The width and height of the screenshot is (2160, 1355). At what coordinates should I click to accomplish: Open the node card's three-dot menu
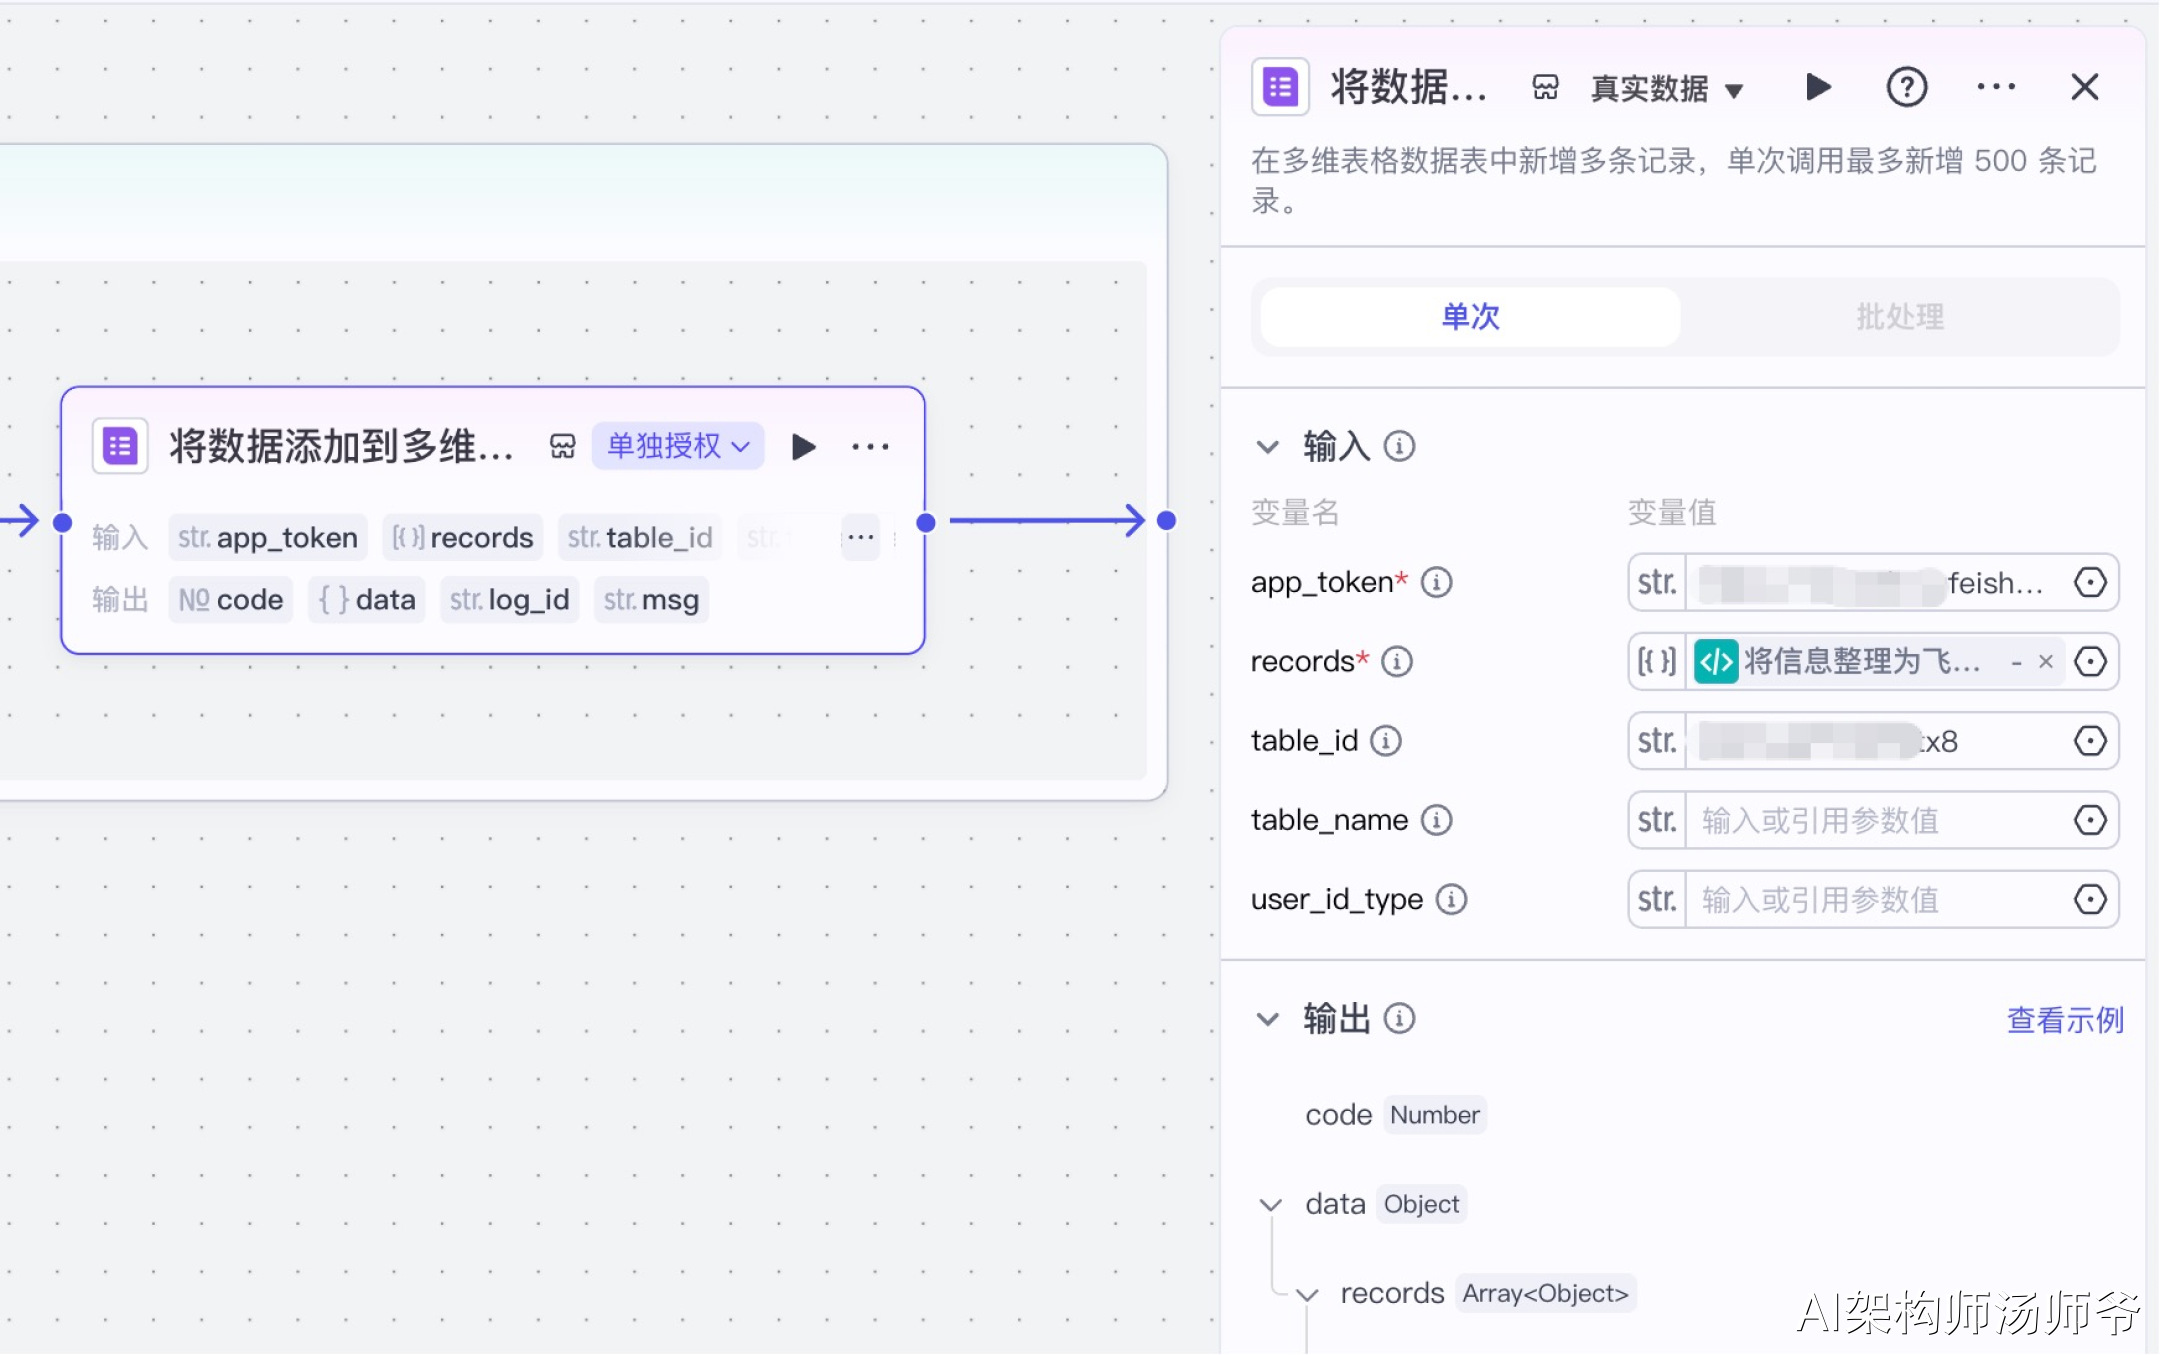pos(870,447)
